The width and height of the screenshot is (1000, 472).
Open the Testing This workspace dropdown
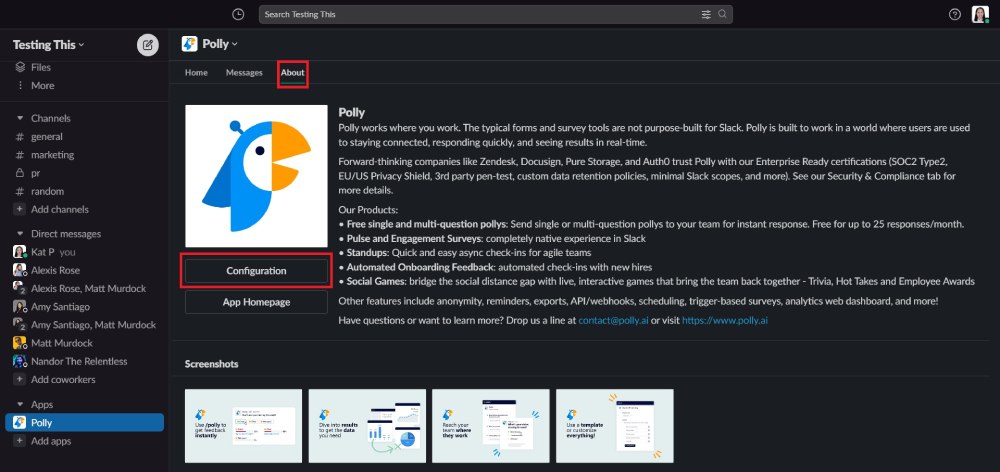coord(48,44)
